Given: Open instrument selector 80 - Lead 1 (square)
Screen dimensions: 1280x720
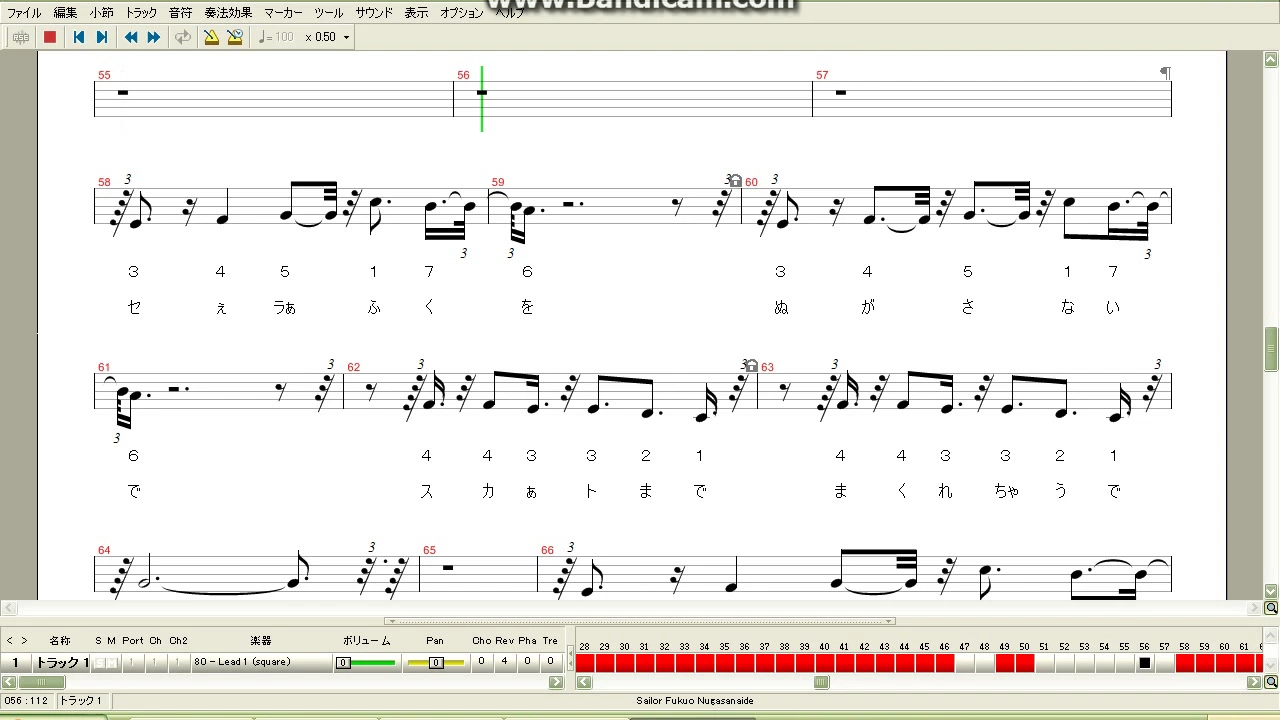Looking at the screenshot, I should 260,662.
